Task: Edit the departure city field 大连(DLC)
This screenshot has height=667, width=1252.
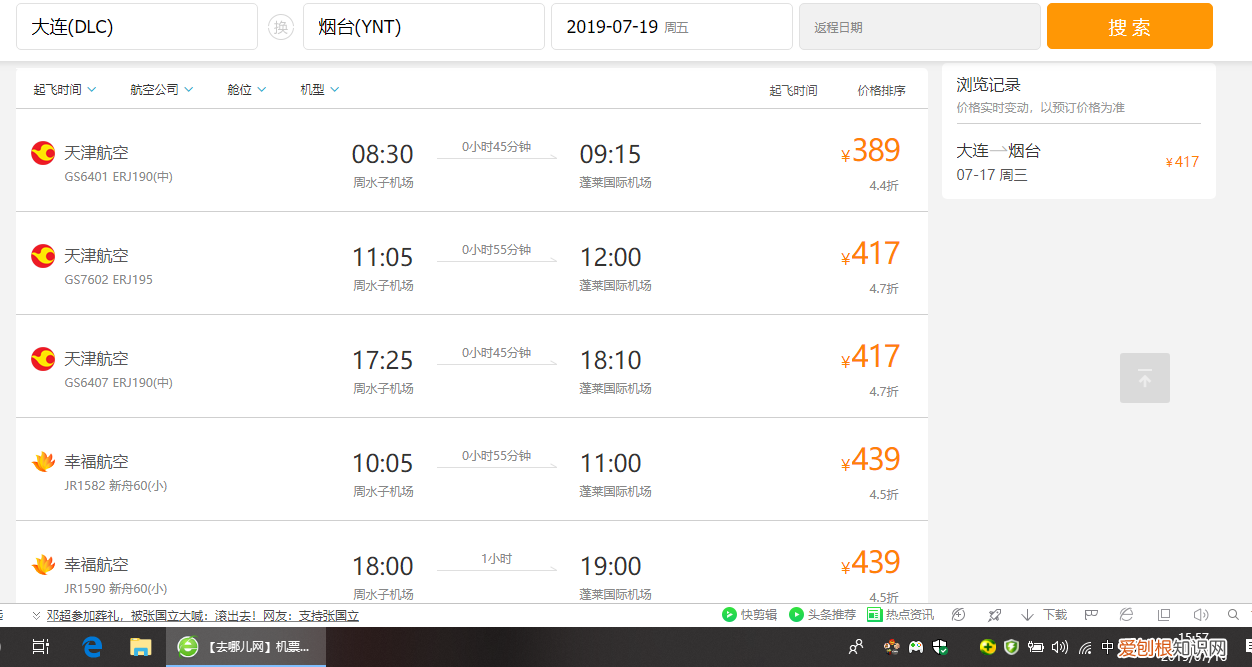Action: tap(137, 27)
